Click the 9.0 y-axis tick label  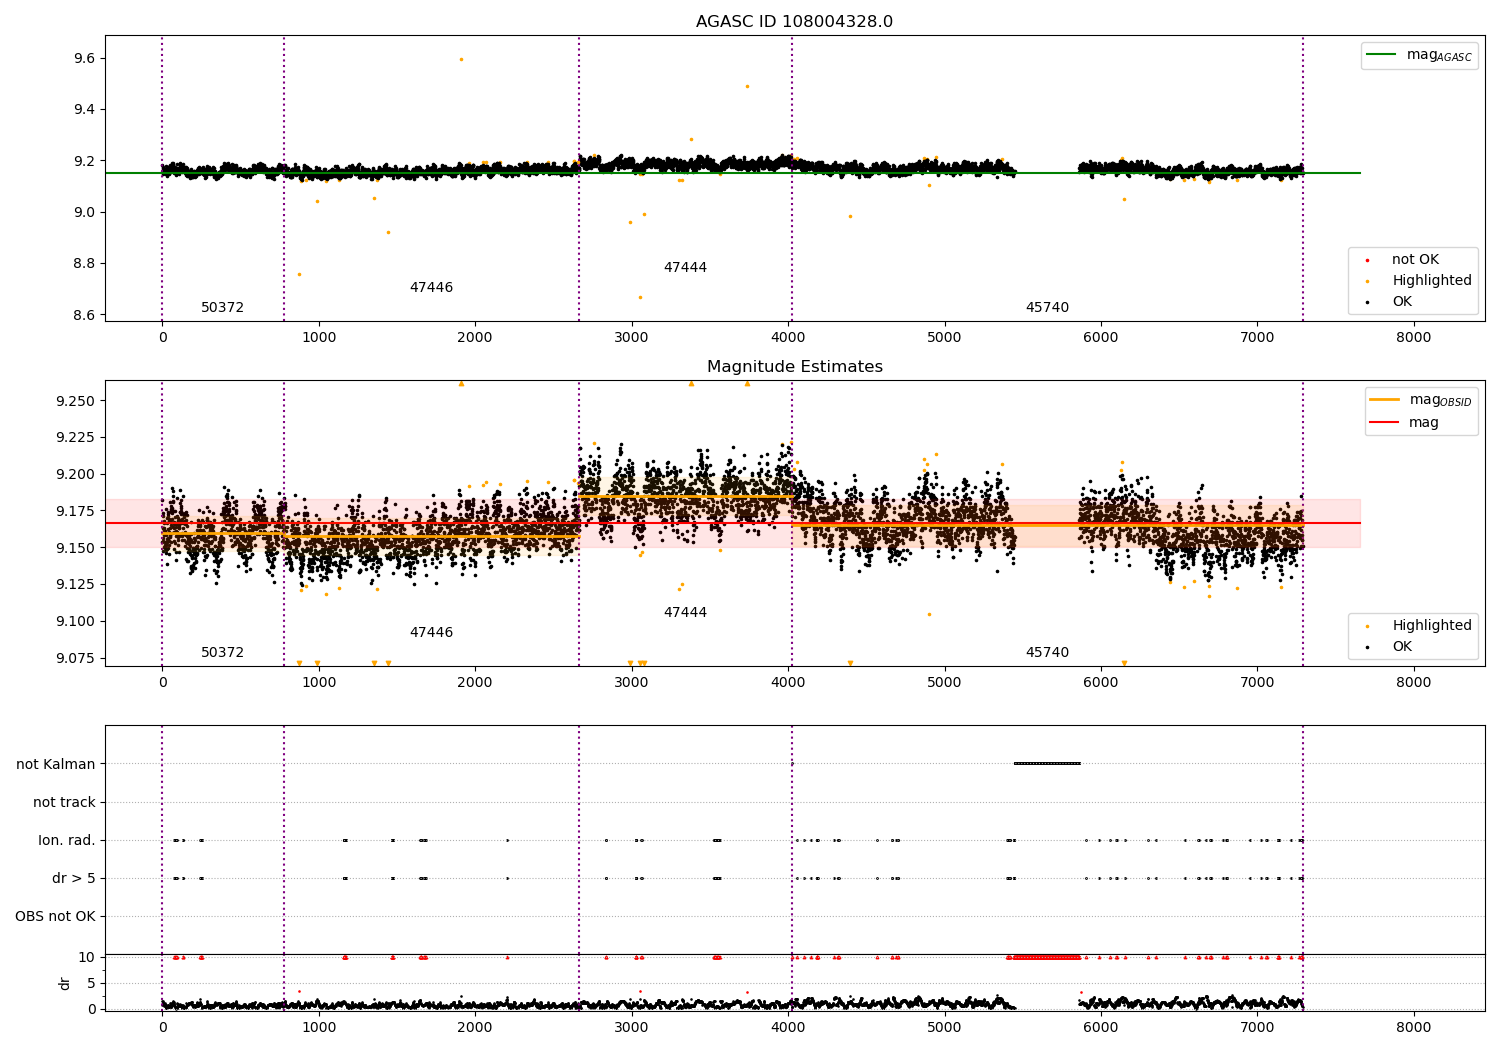point(84,212)
